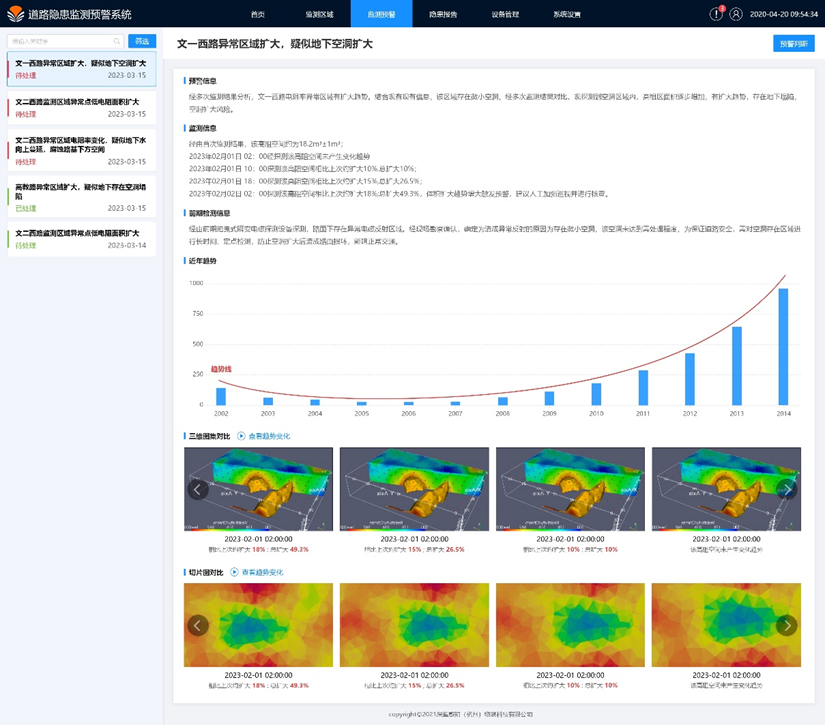Screen dimensions: 825x725
Task: Open the user profile icon in header
Action: pos(737,14)
